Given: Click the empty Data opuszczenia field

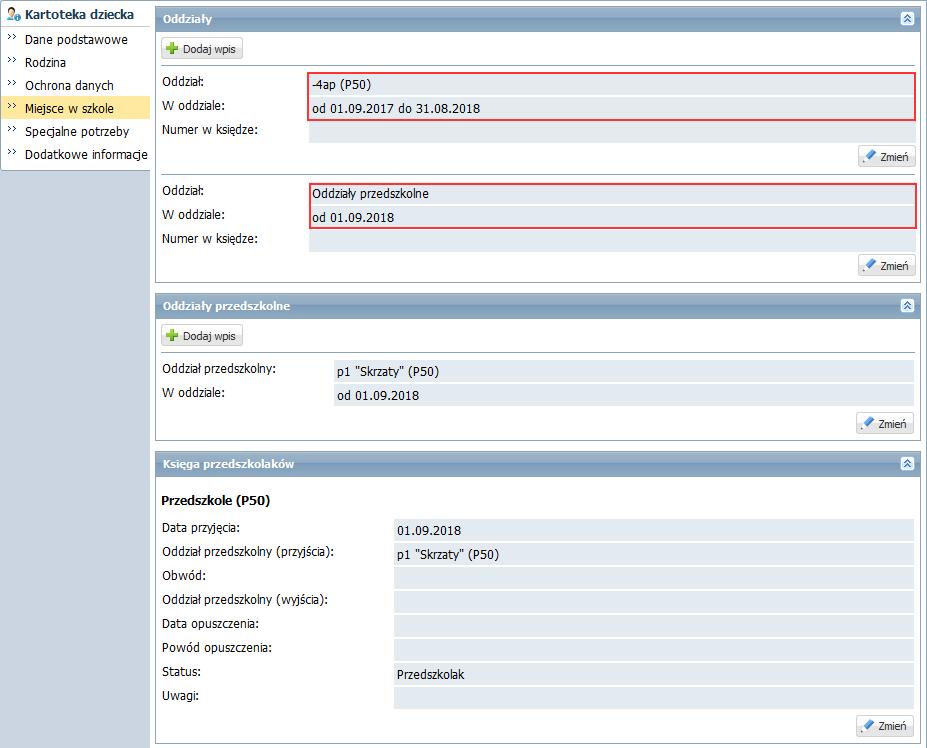Looking at the screenshot, I should (654, 626).
